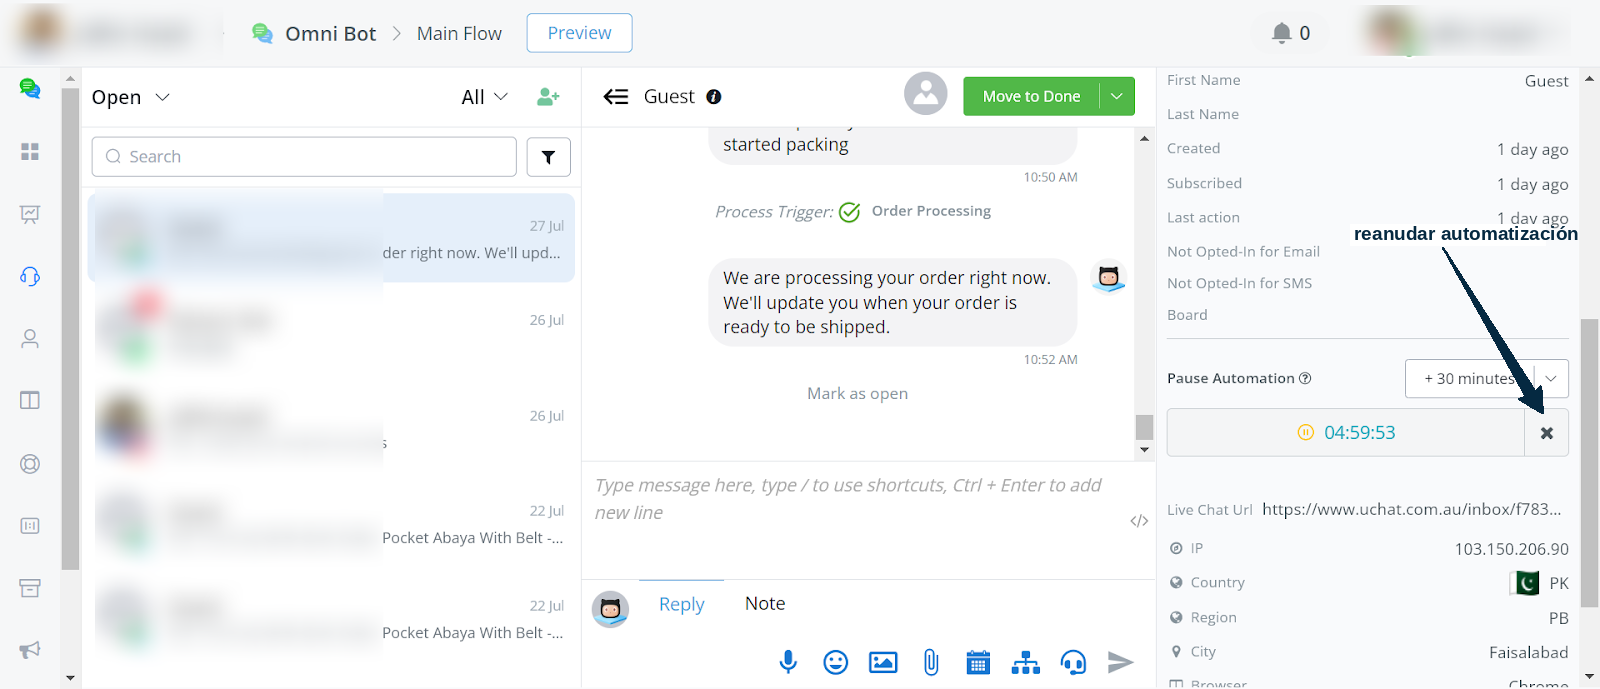Click Mark as open
The height and width of the screenshot is (689, 1600).
pos(858,394)
